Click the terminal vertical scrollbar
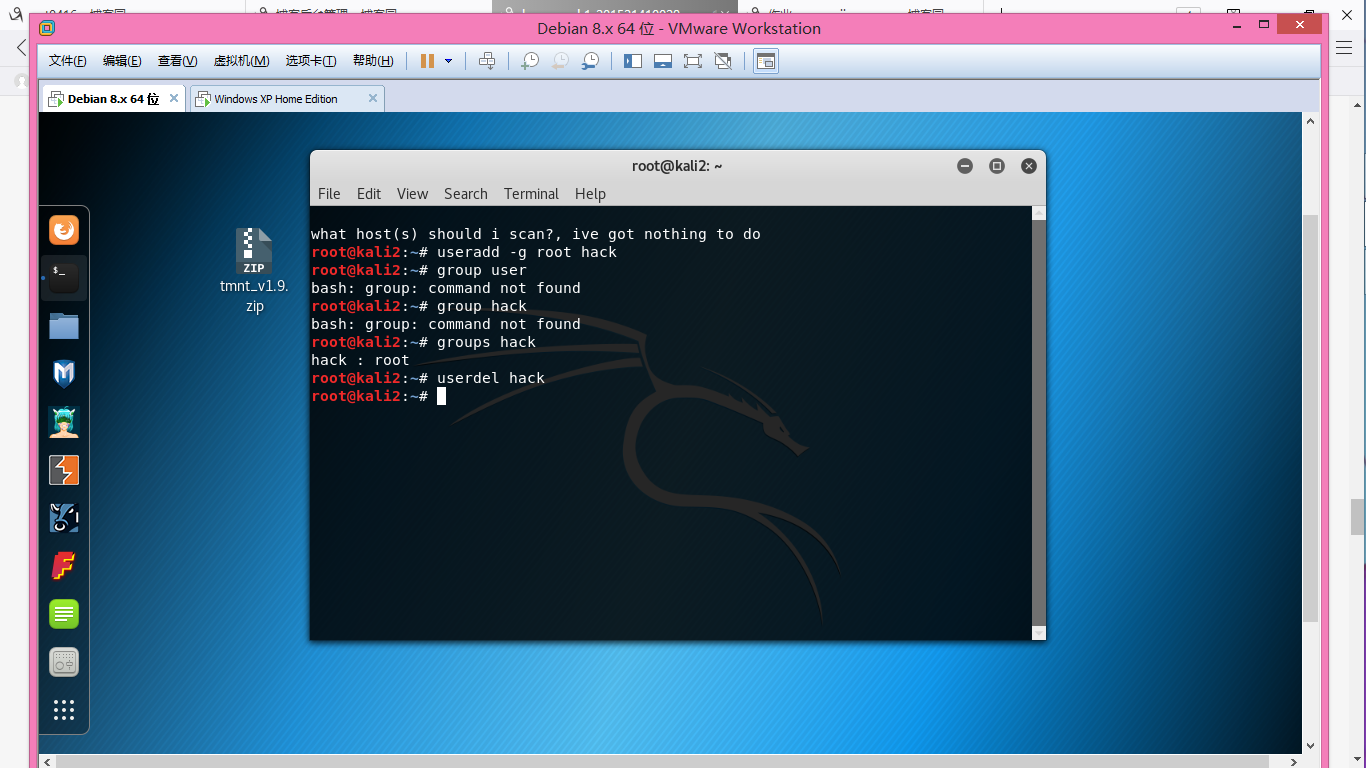 (1039, 423)
